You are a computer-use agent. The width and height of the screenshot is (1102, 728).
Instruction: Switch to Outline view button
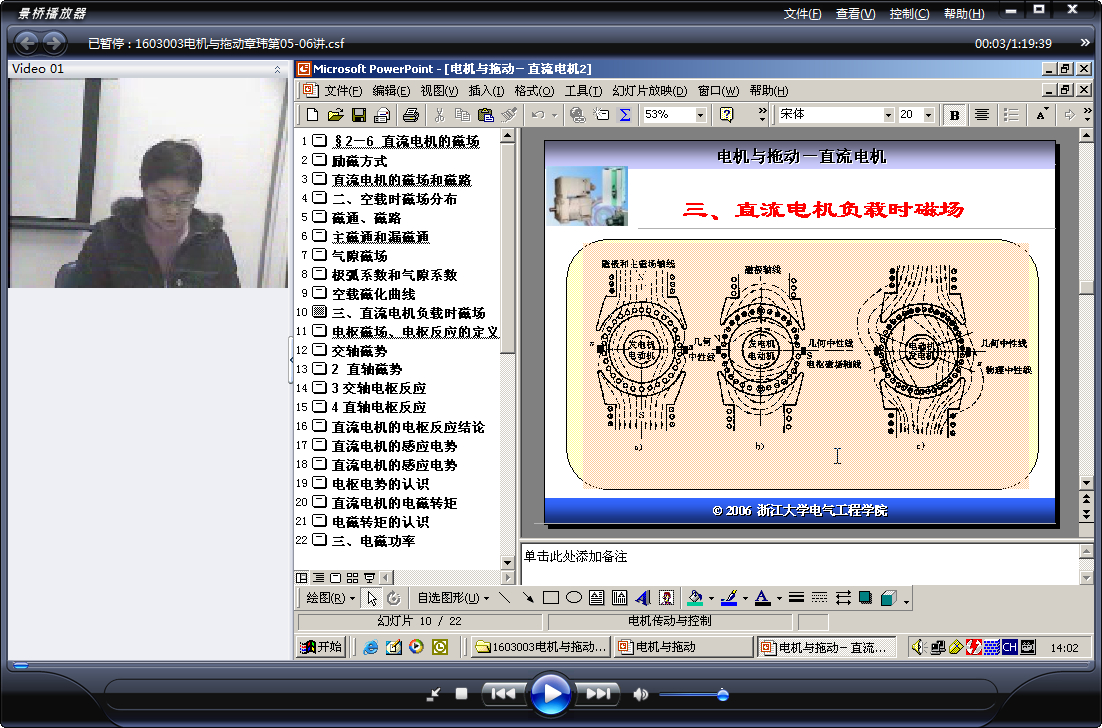(318, 578)
